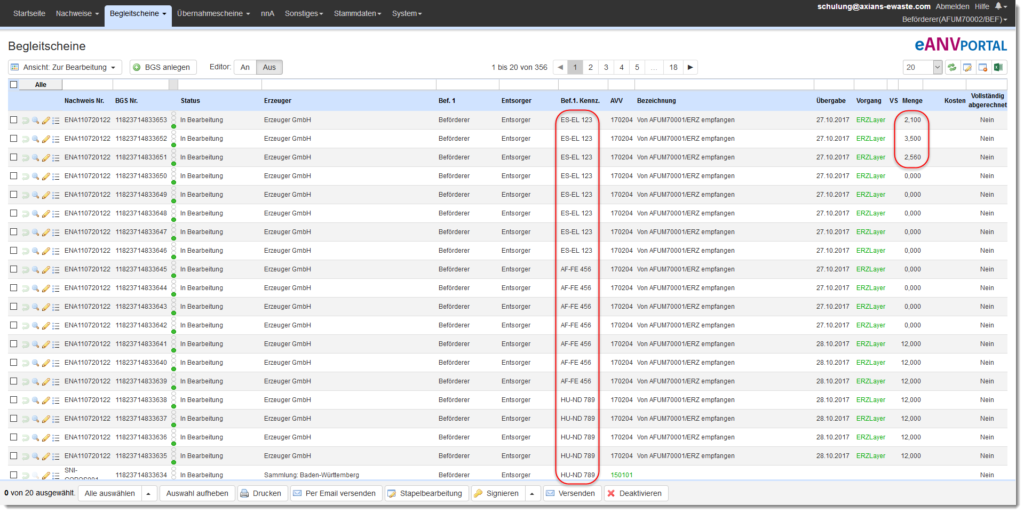Check the row for BGS 11823714833644

[14, 288]
